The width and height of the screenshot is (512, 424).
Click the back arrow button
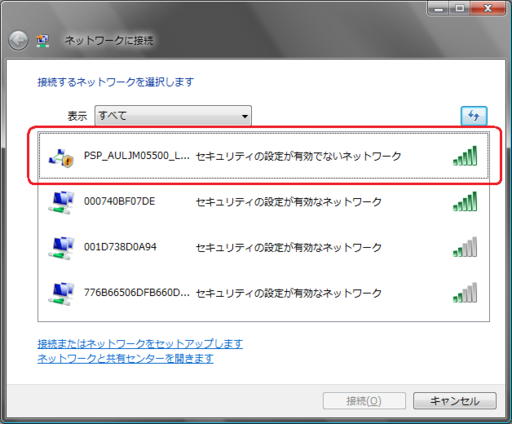(18, 41)
